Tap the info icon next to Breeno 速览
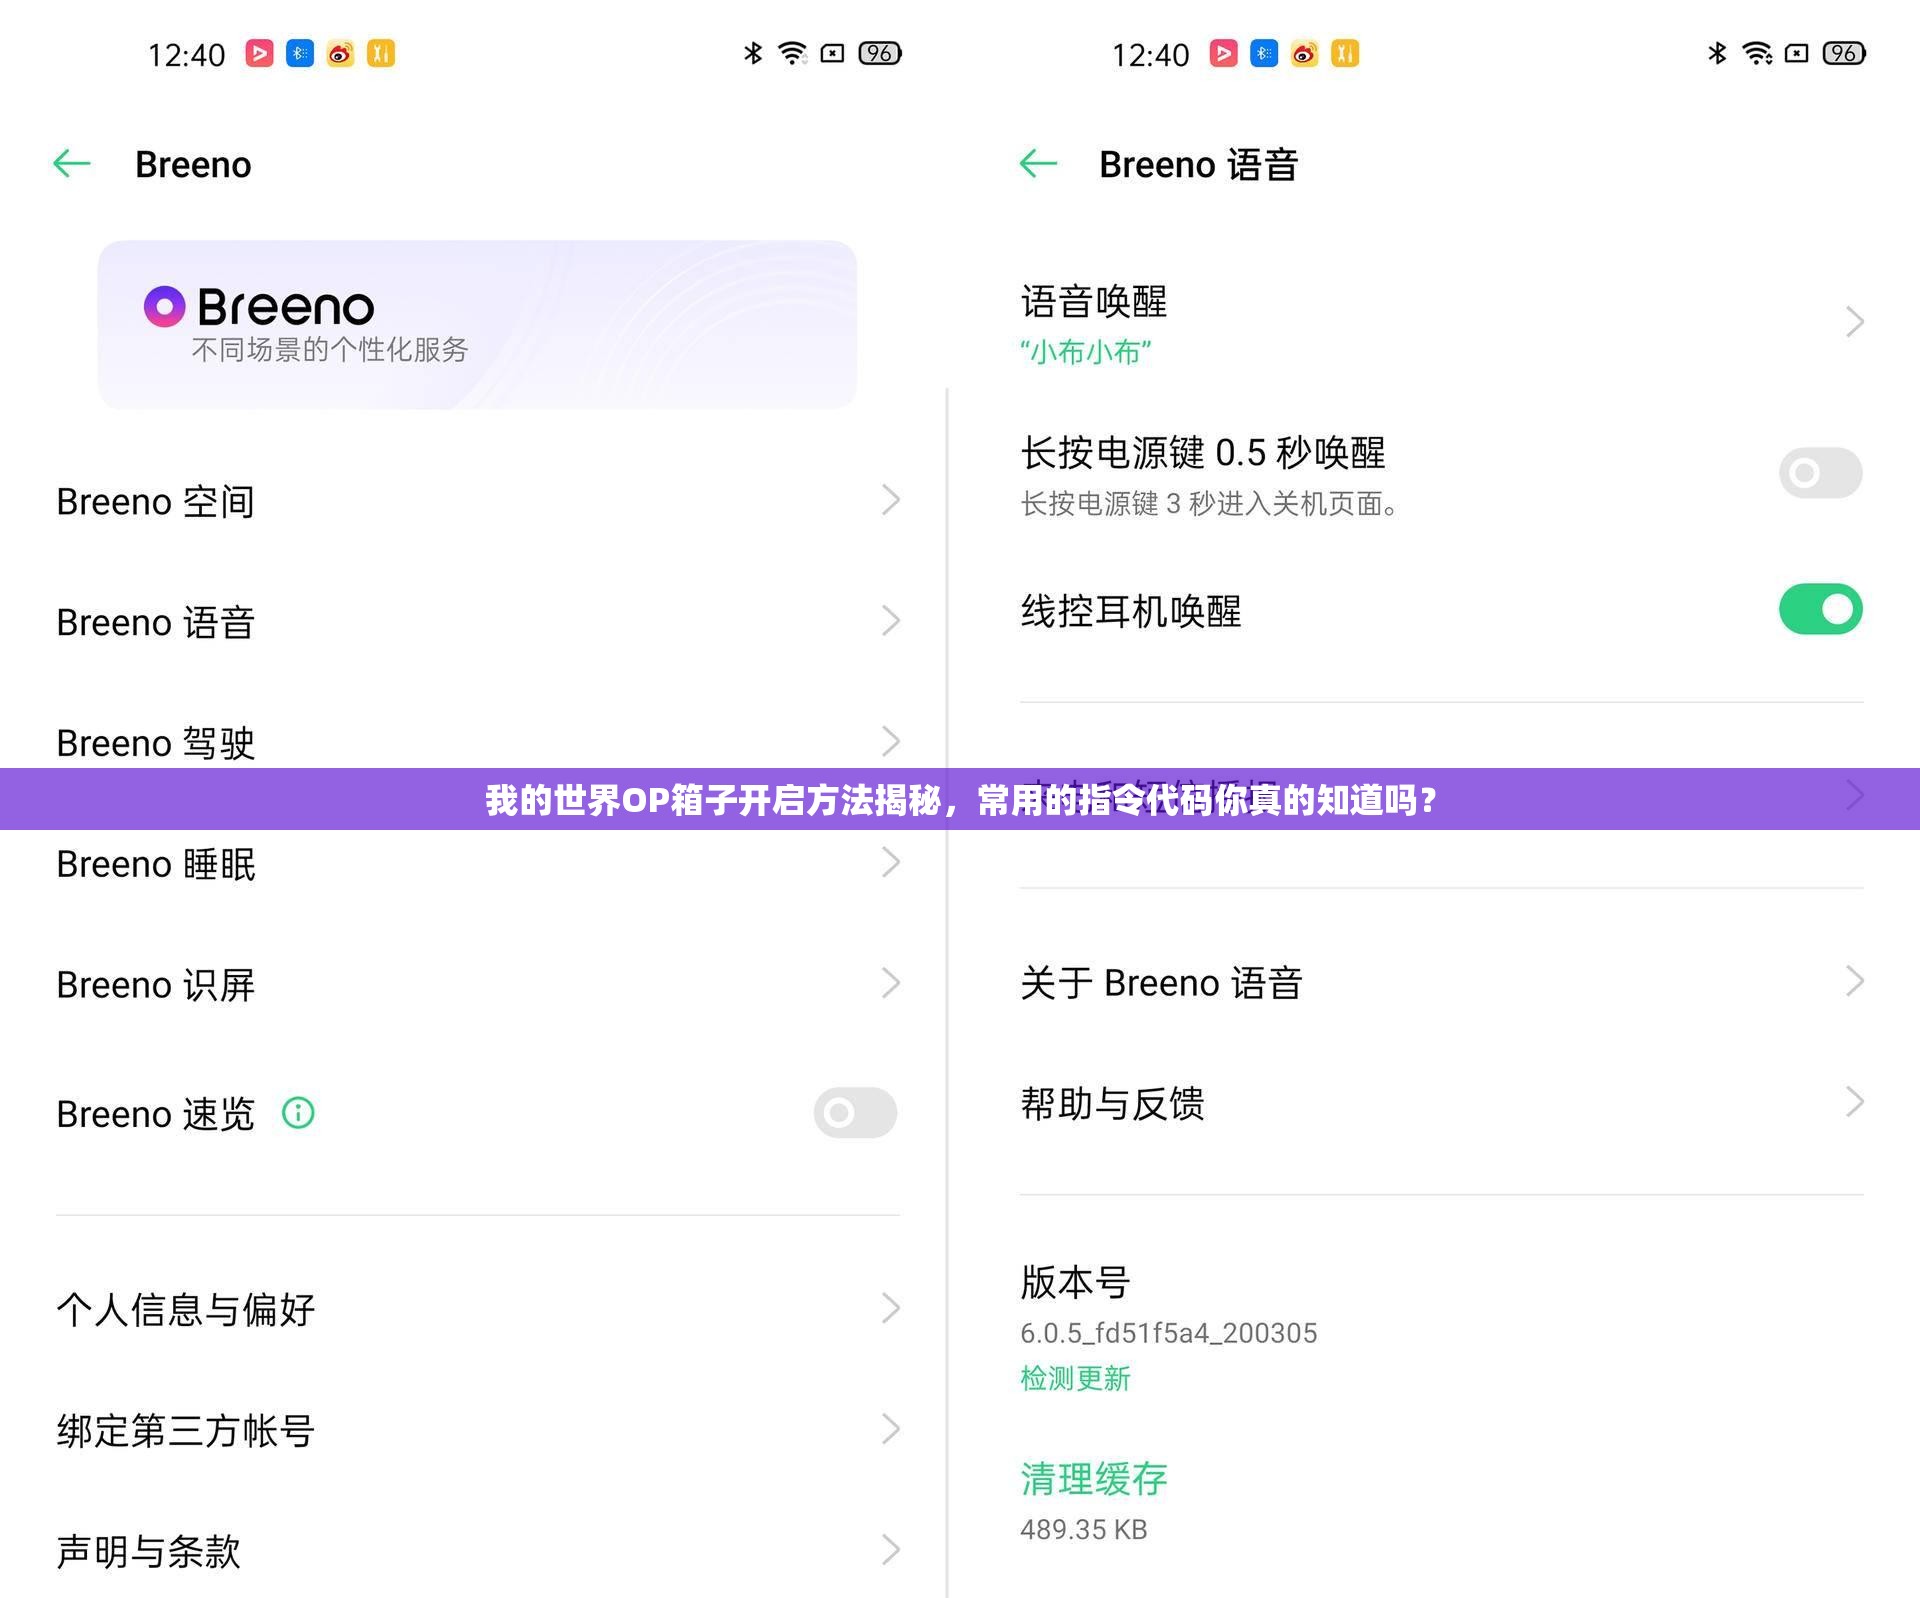 297,1113
